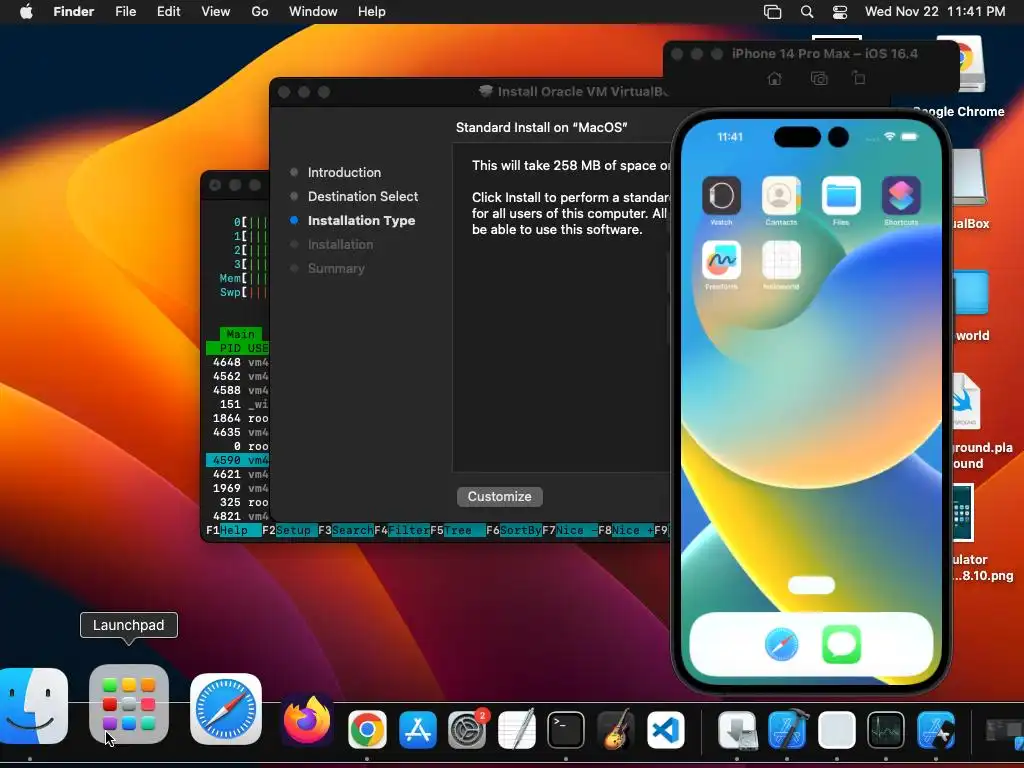The width and height of the screenshot is (1024, 768).
Task: Open TextEdit from the Dock
Action: point(517,729)
